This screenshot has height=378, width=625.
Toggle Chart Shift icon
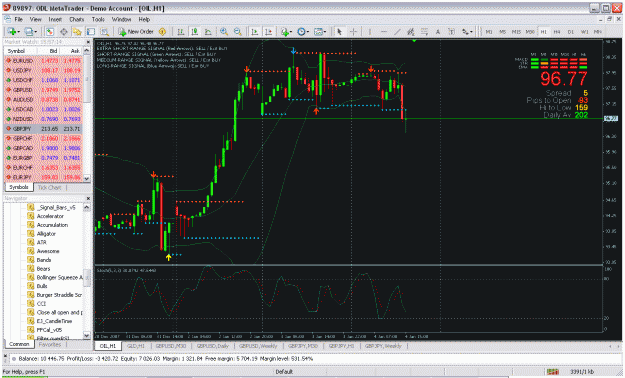pos(268,32)
